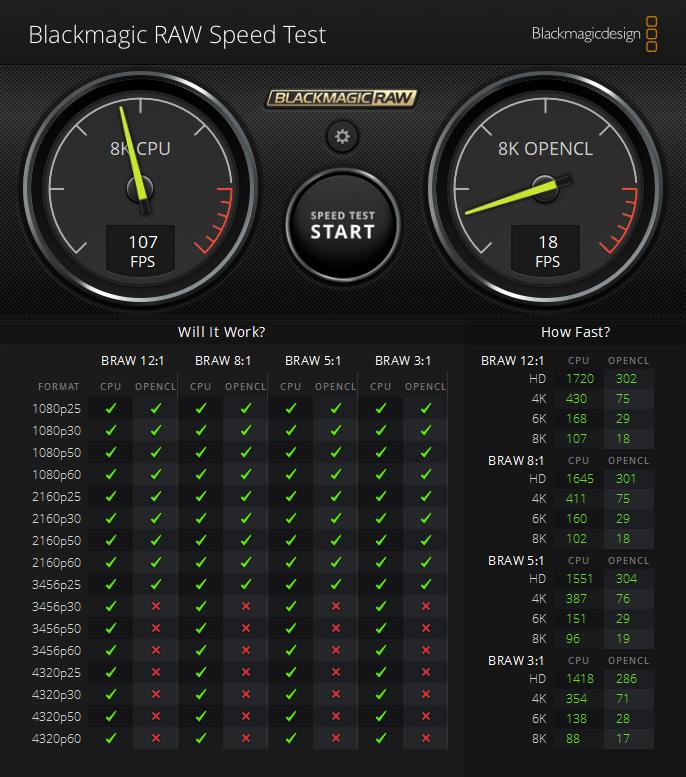Click the Will It Work? heading
The image size is (686, 777).
point(222,332)
